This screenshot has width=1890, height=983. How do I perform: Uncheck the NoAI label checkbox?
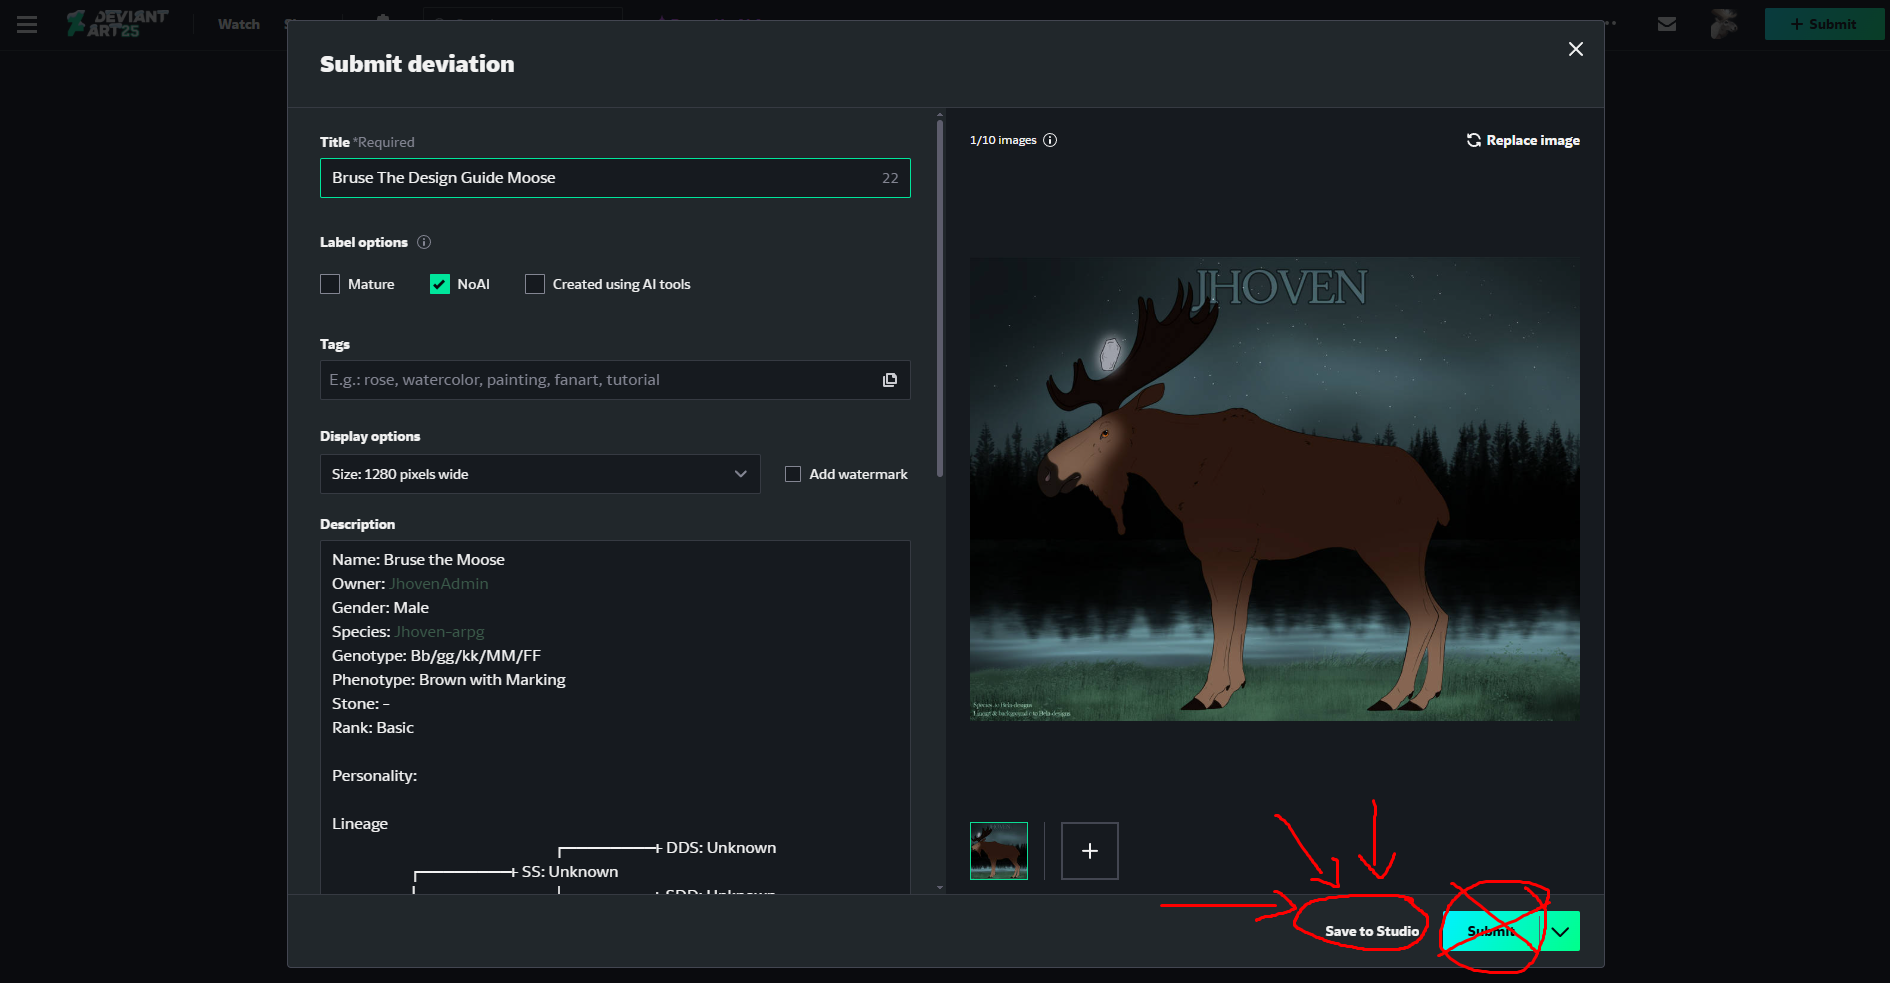440,284
